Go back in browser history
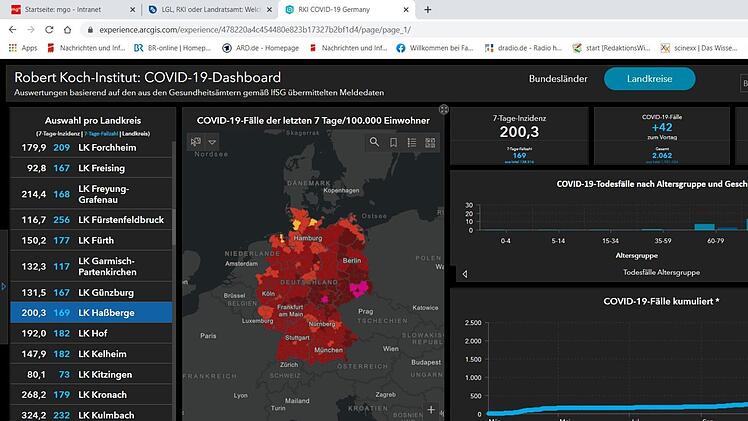The image size is (748, 421). (x=12, y=30)
